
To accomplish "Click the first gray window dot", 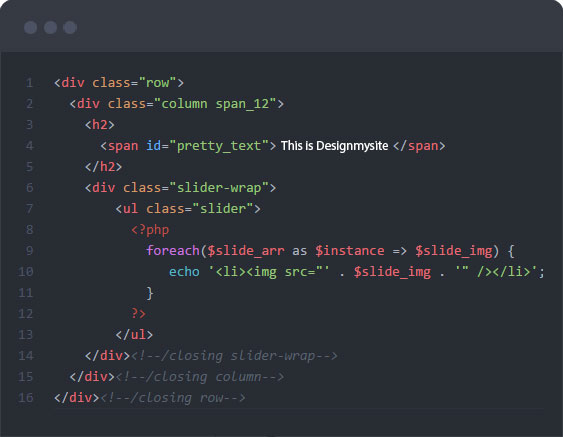I will click(31, 28).
